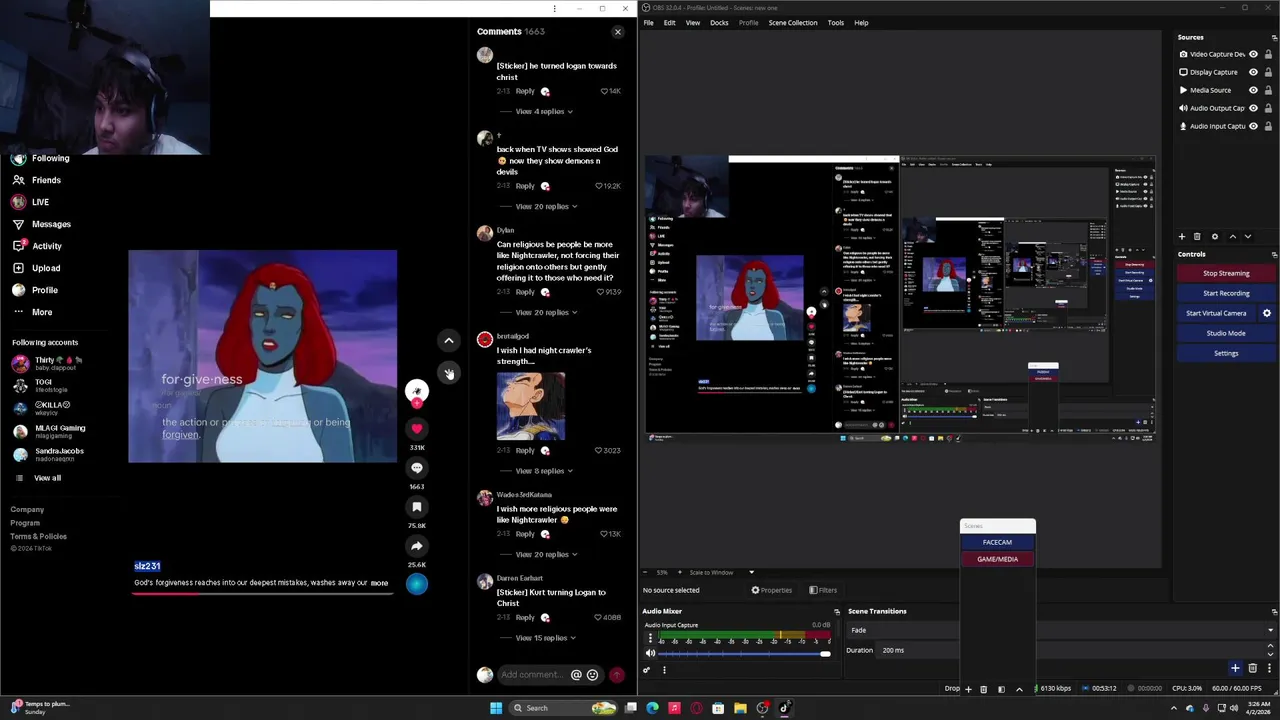Go to next video with down arrow
This screenshot has height=720, width=1280.
click(x=449, y=373)
